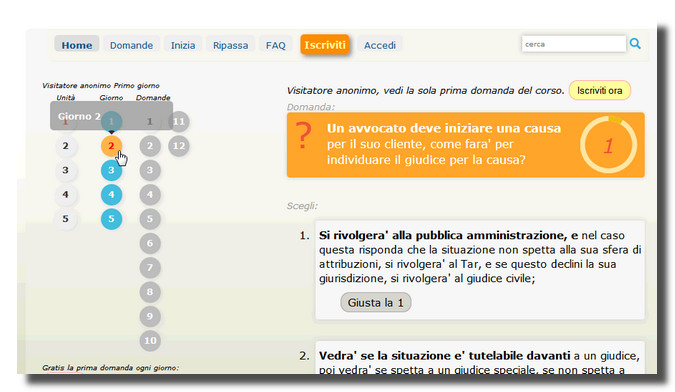This screenshot has height=392, width=675.
Task: Select Domande circle number 2
Action: tap(150, 146)
